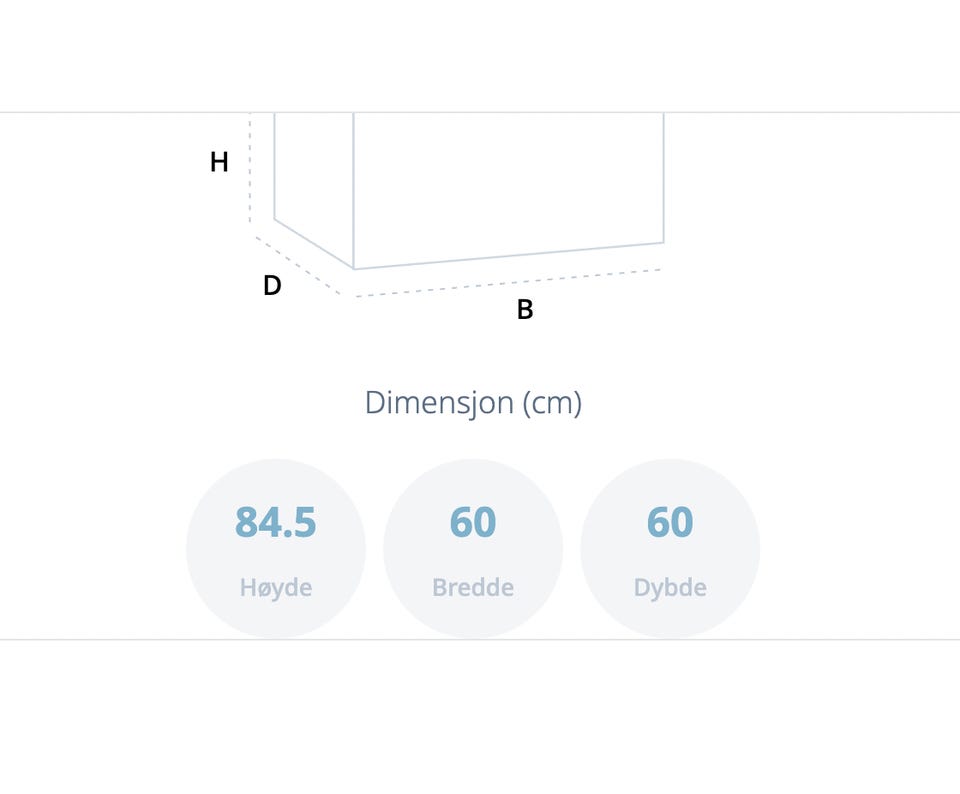Click the right edge of the box

(664, 178)
